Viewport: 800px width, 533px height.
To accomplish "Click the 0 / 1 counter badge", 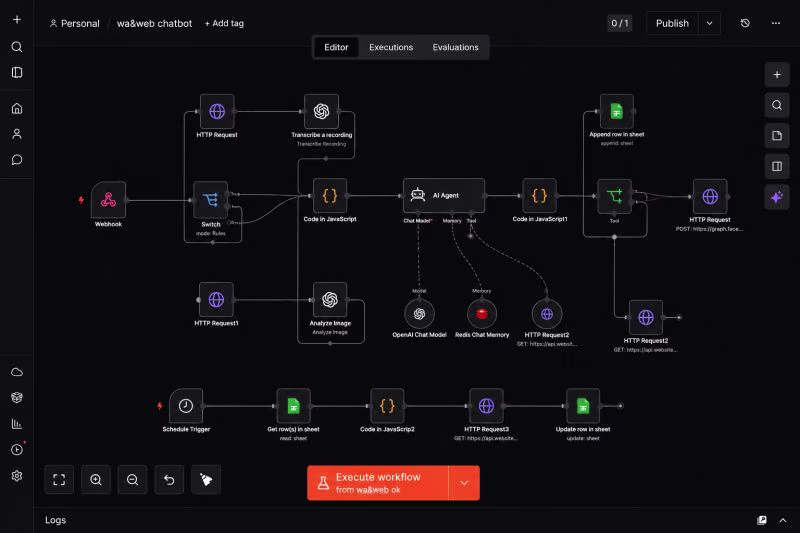I will tap(619, 23).
